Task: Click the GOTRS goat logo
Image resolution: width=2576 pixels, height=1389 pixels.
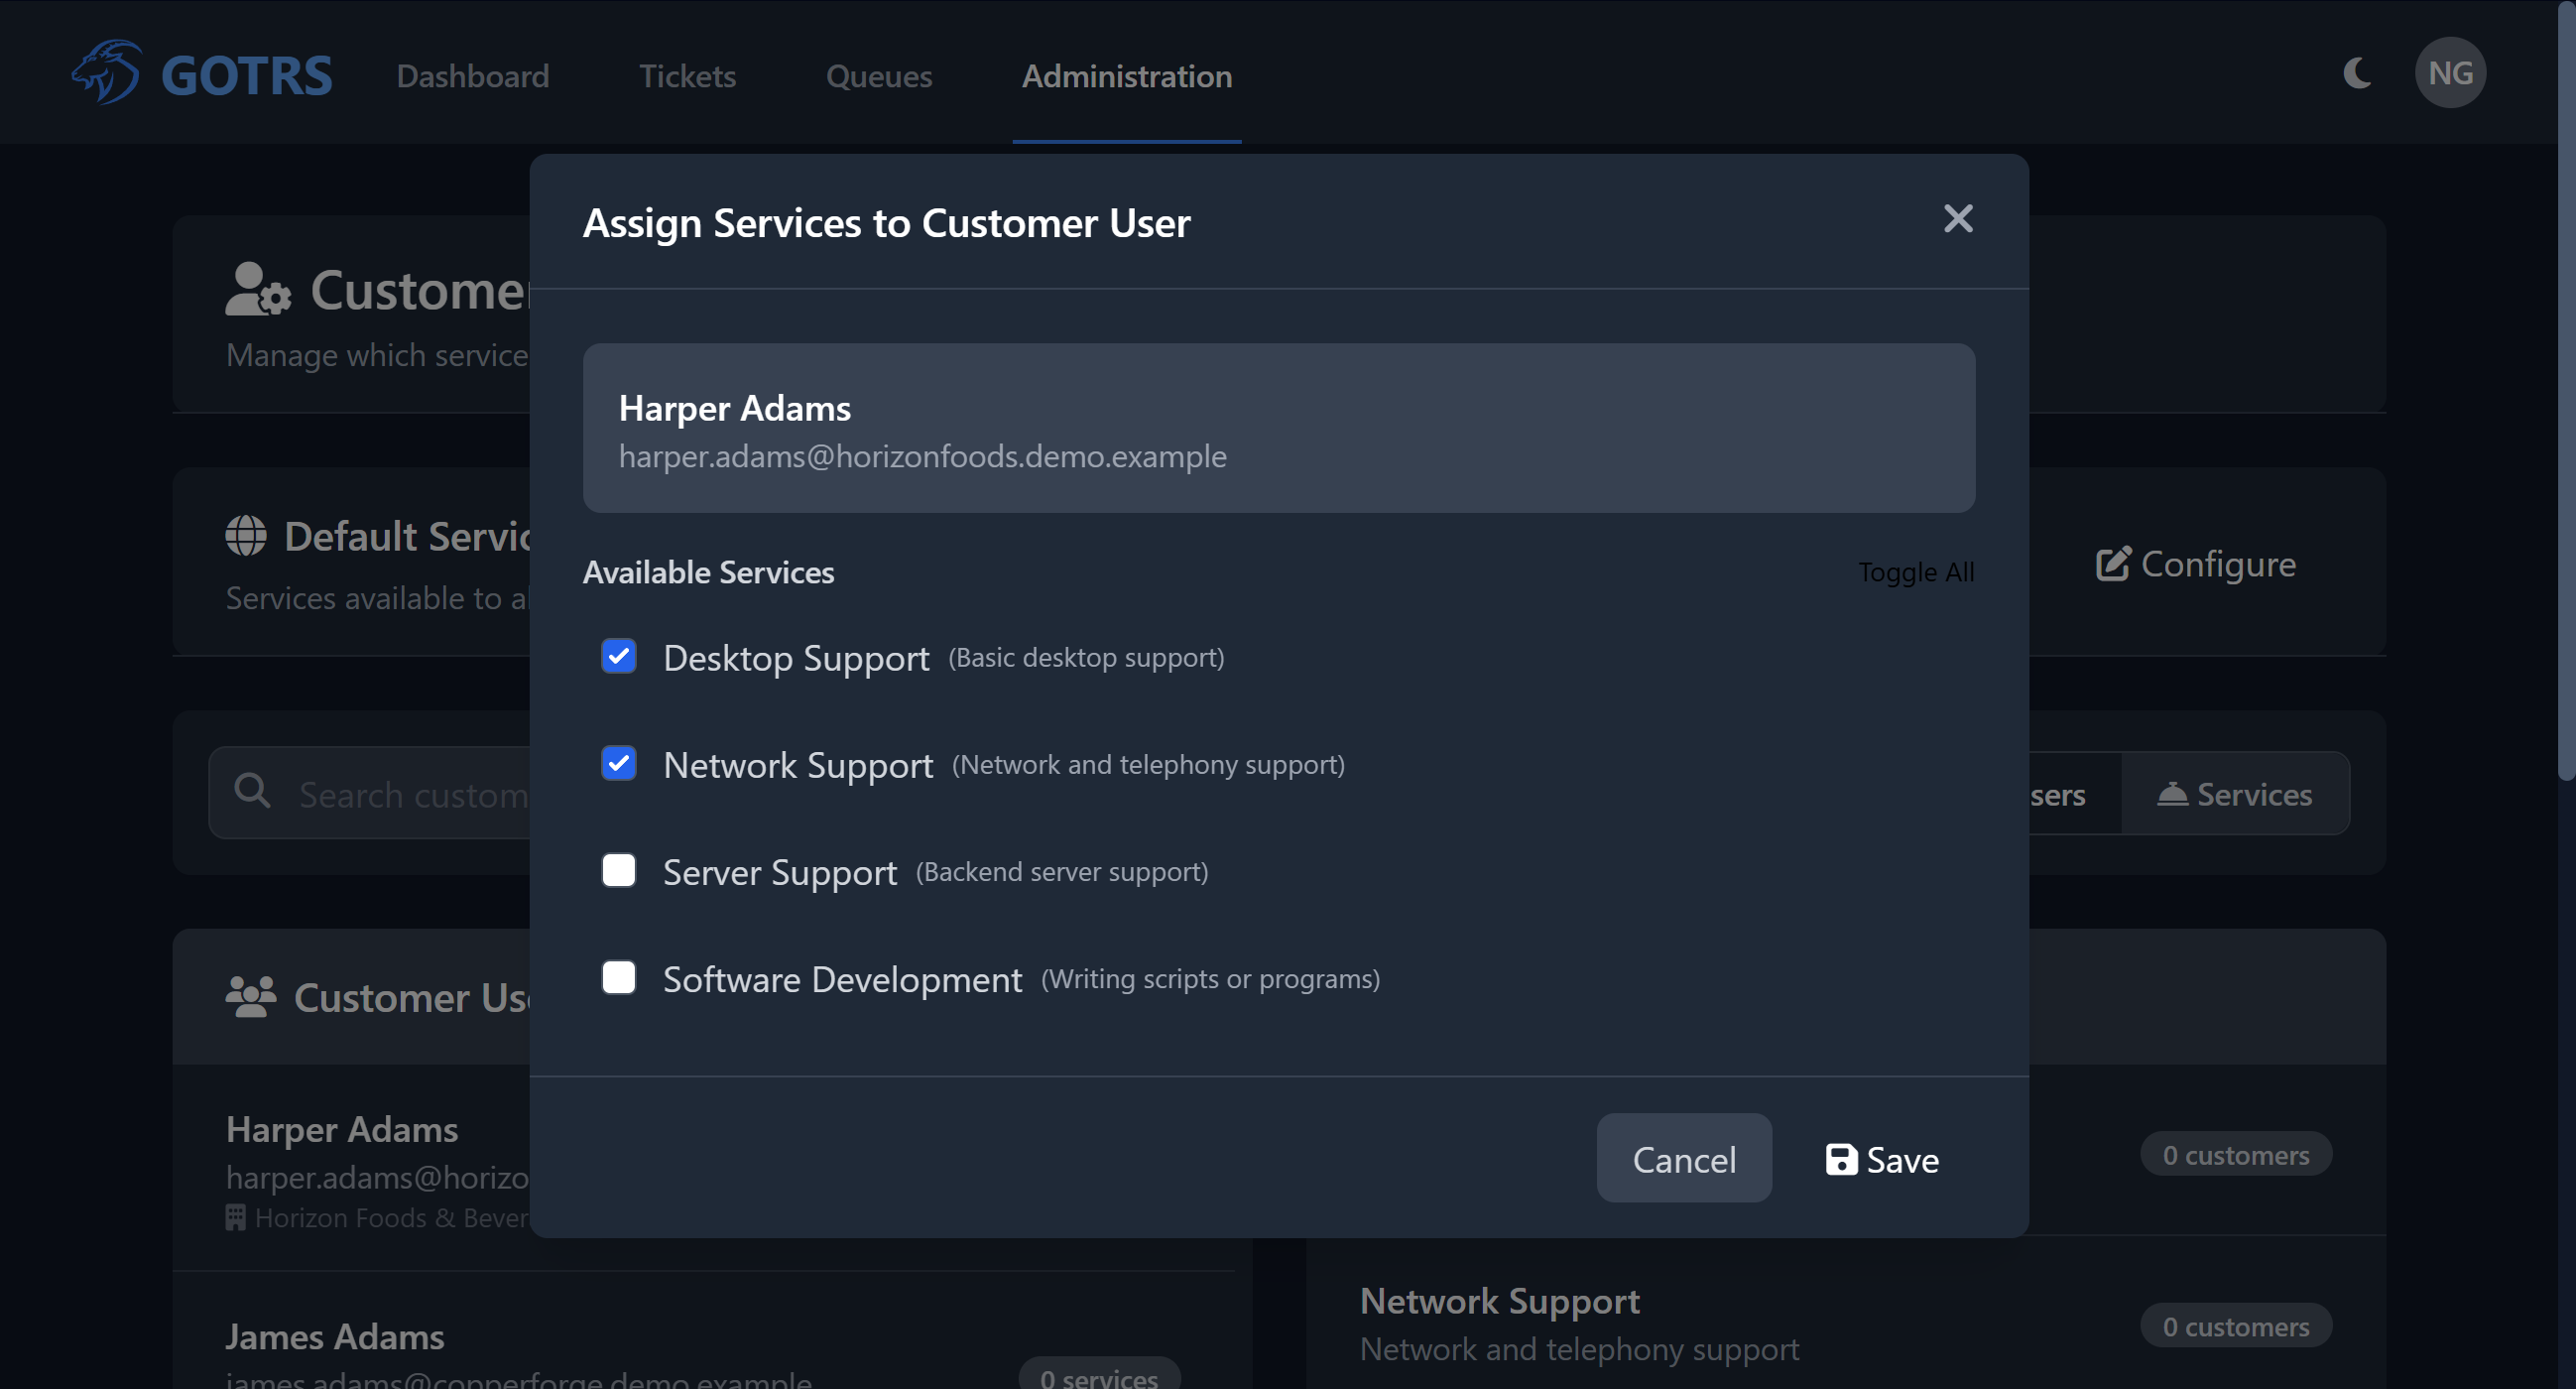Action: [107, 72]
